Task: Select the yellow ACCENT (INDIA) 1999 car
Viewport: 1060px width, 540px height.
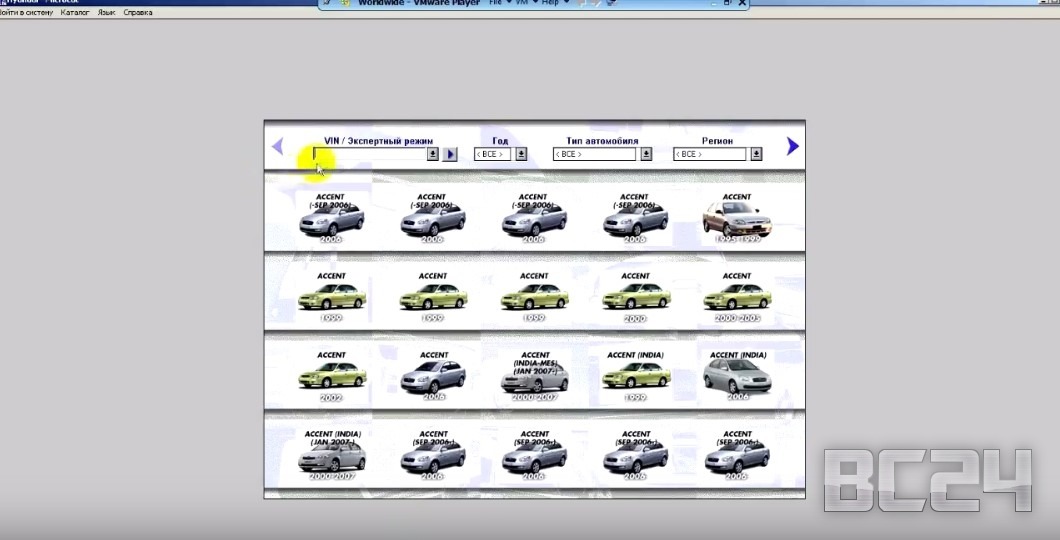Action: click(x=636, y=375)
